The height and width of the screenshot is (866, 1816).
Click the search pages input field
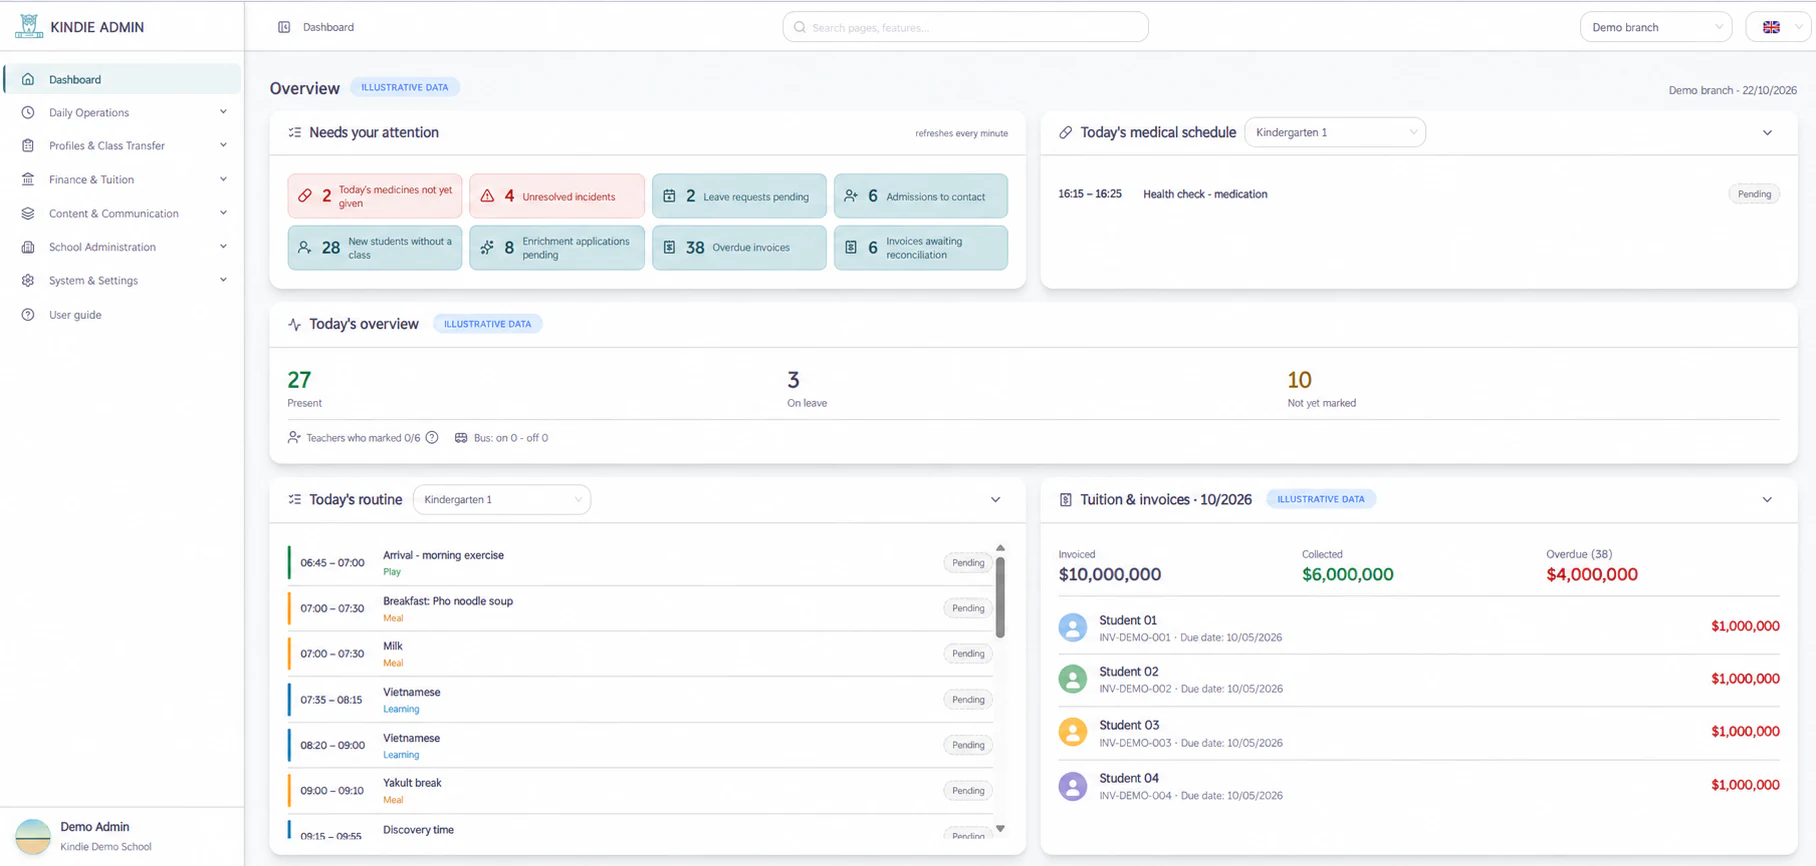[965, 27]
